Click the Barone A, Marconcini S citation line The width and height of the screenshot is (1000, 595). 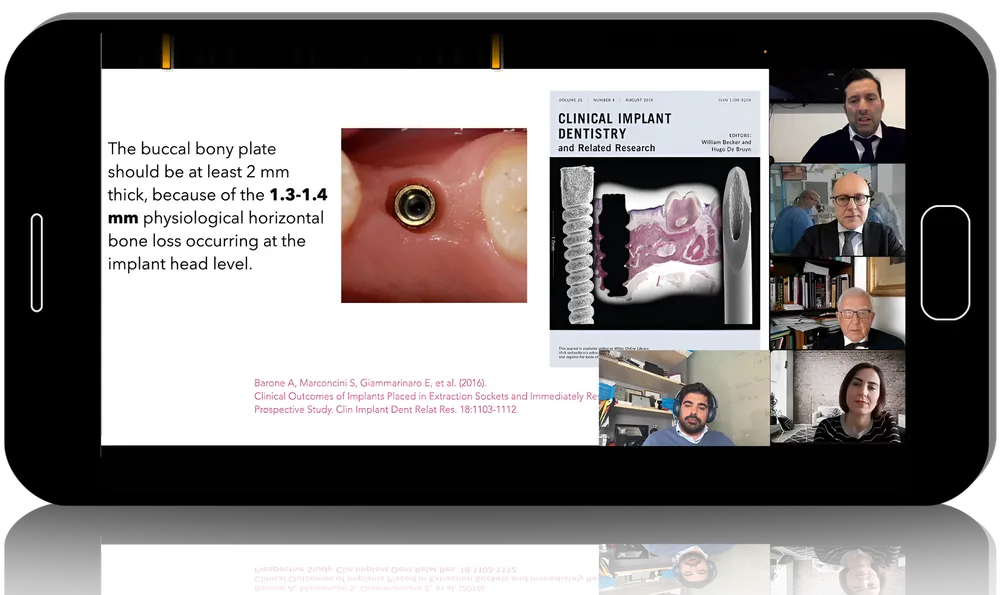pyautogui.click(x=370, y=383)
